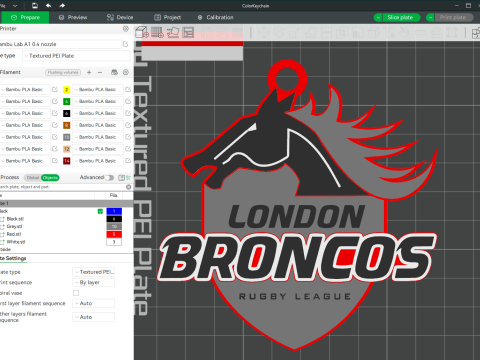
Task: Open the Filament section settings gear
Action: [126, 72]
